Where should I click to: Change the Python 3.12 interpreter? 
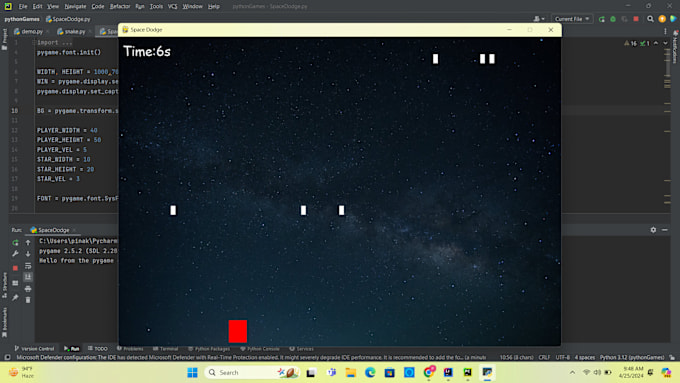point(632,357)
